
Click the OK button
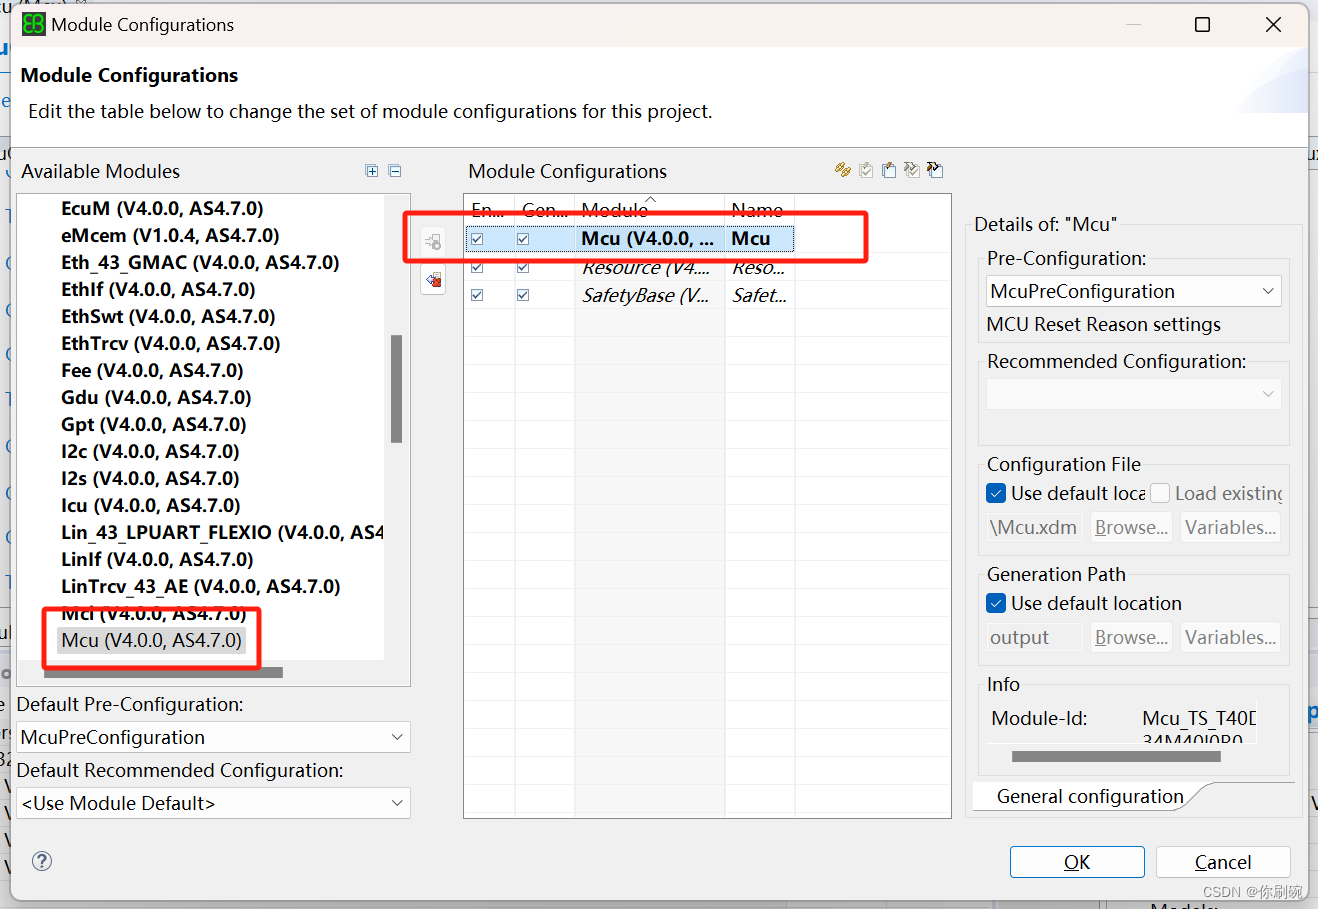(1077, 862)
